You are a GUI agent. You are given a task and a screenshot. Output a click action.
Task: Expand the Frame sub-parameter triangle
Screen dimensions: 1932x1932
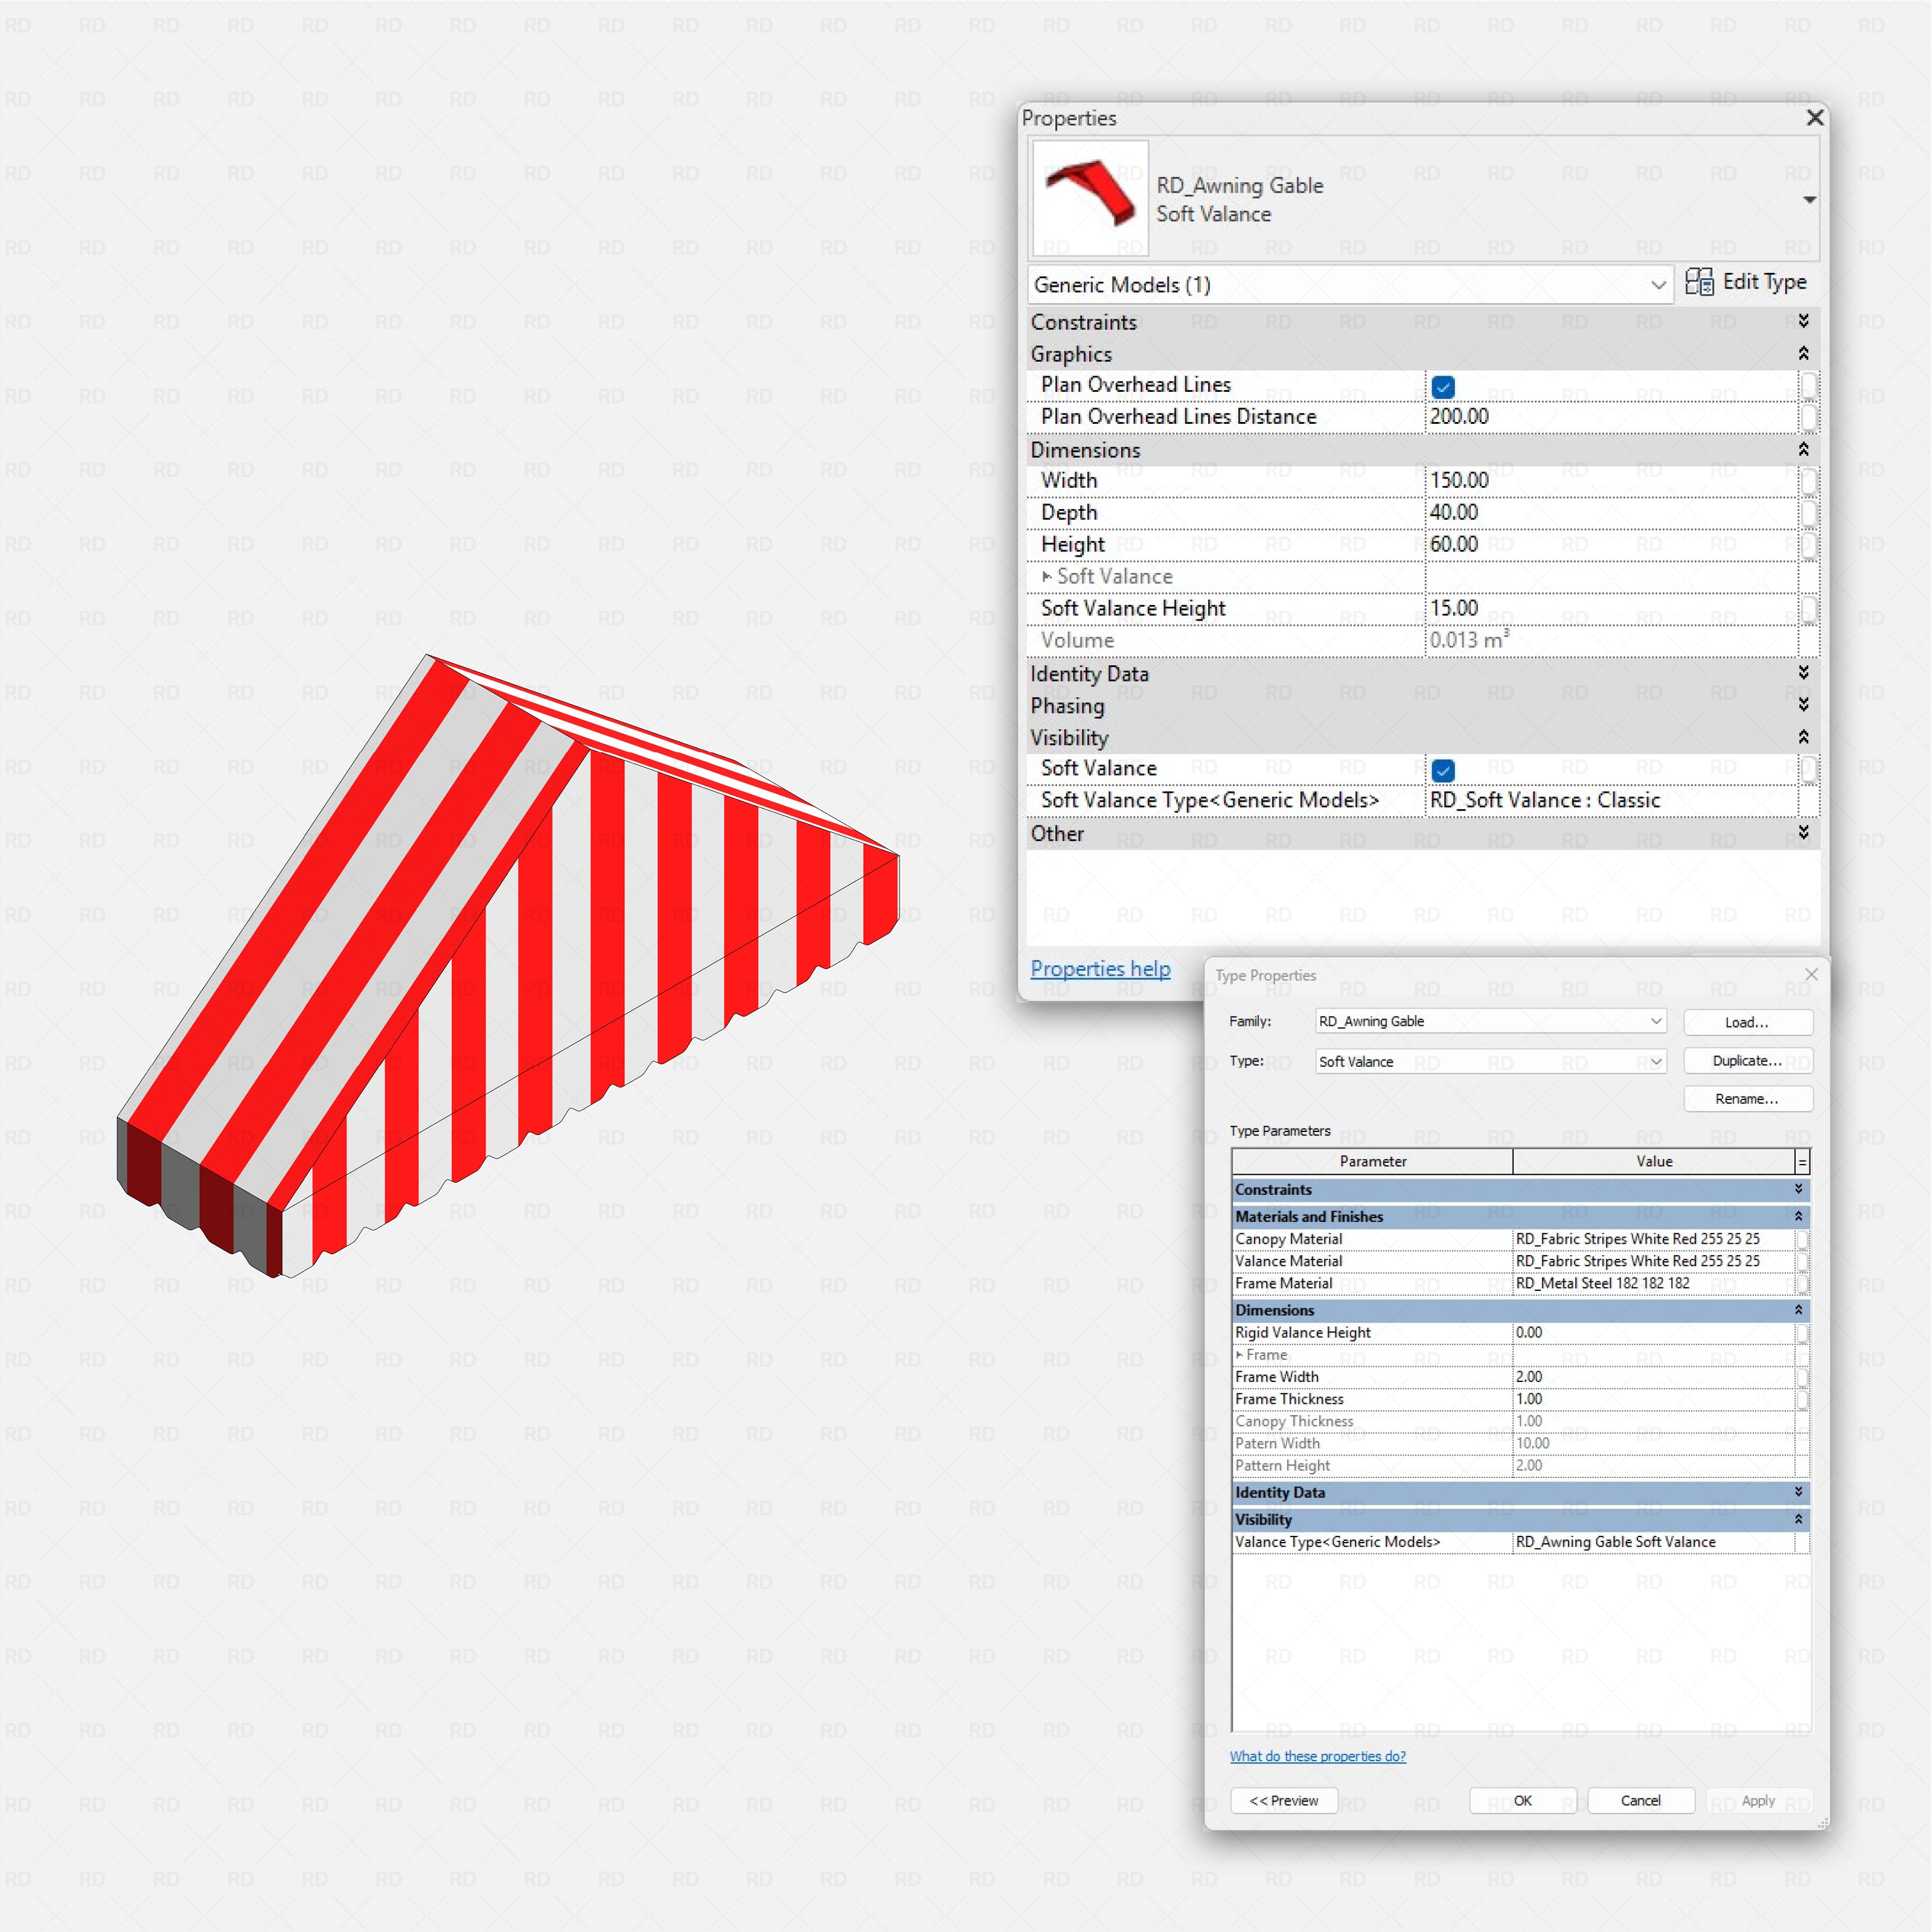[1239, 1355]
